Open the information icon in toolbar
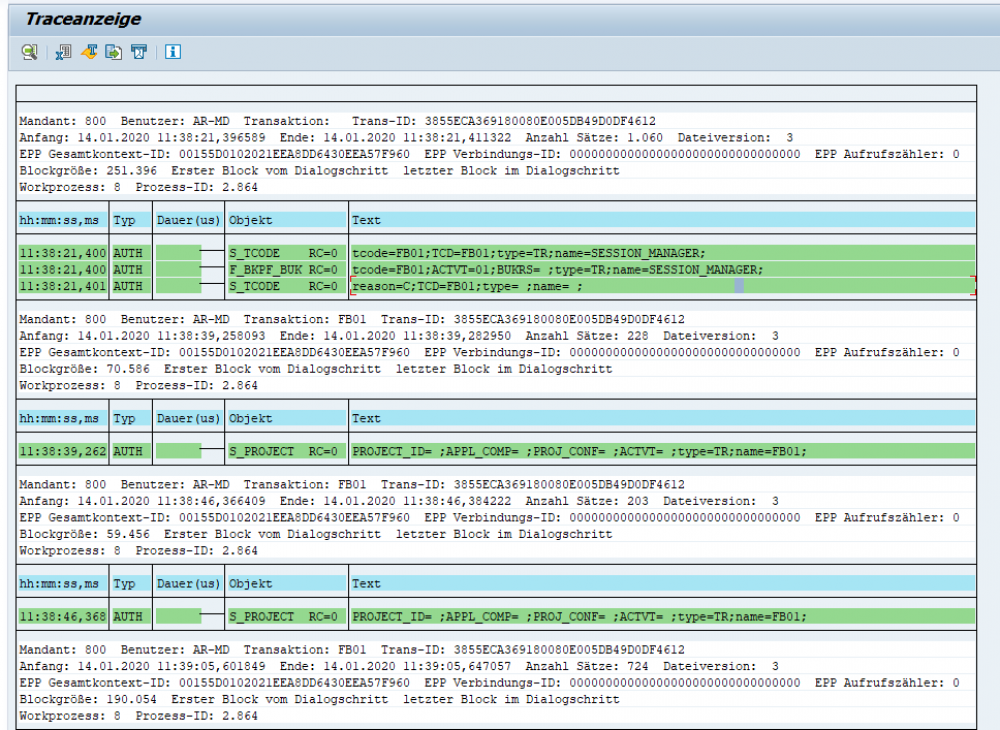Viewport: 1000px width, 730px height. click(173, 52)
